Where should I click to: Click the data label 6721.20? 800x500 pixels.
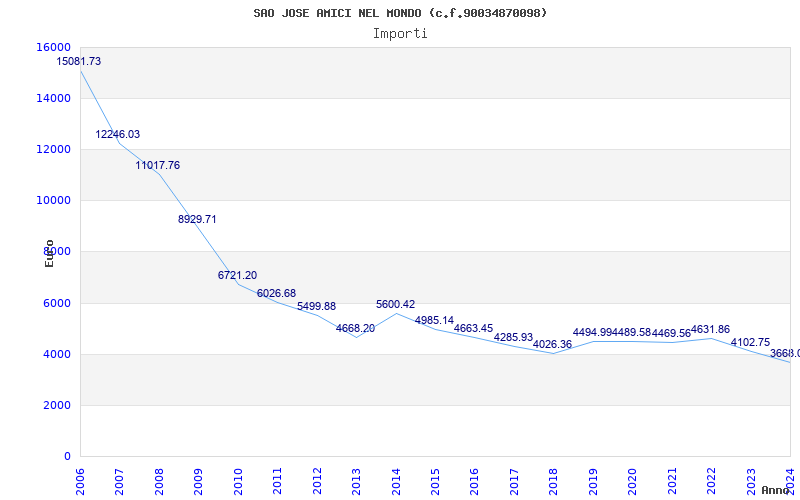pos(237,276)
